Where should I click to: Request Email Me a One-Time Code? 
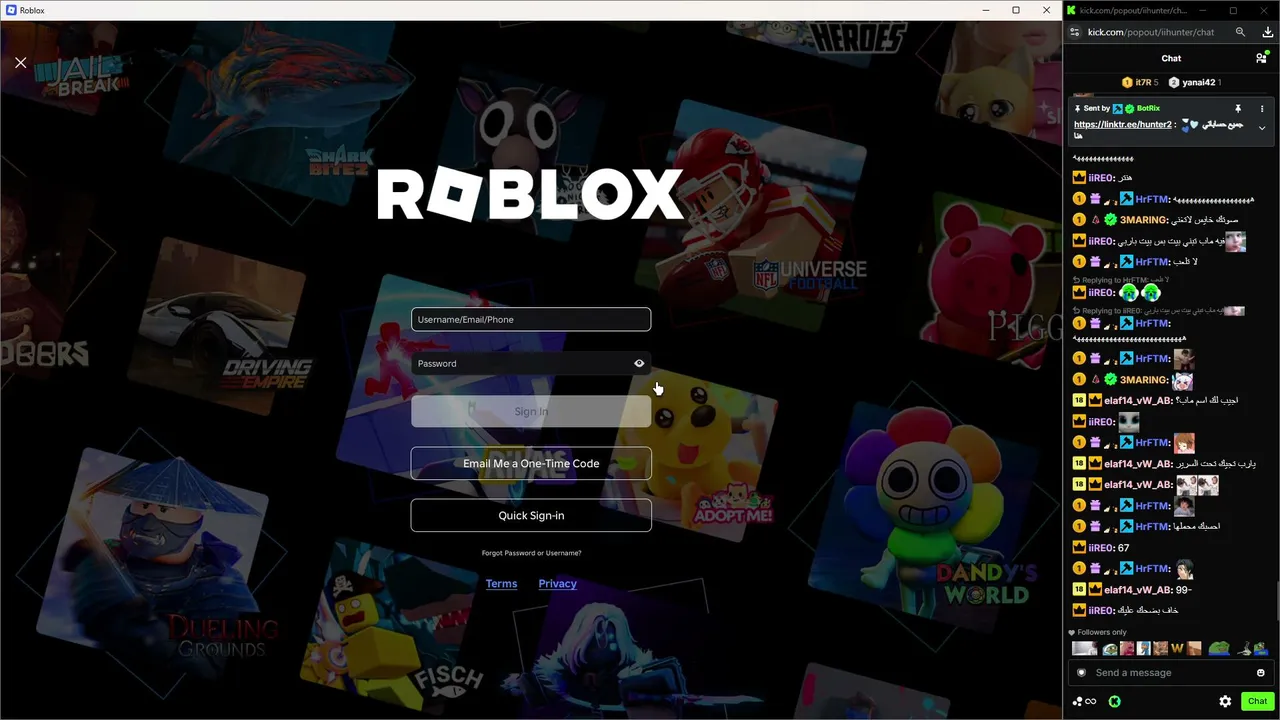coord(531,464)
